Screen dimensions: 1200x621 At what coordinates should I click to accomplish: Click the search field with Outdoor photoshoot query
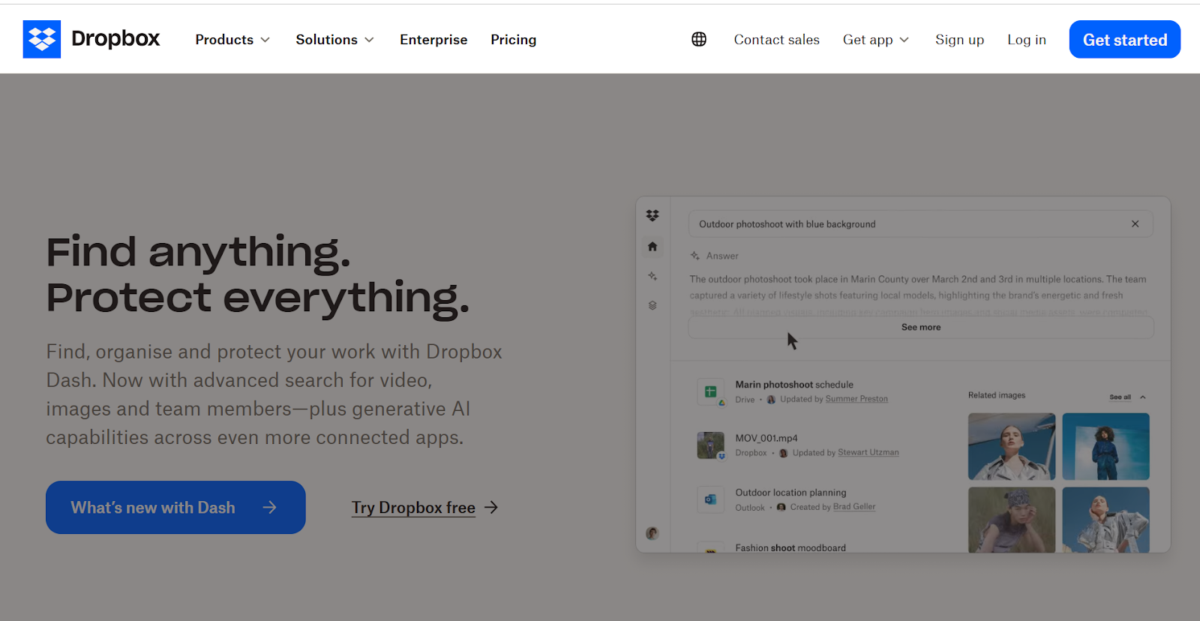[900, 224]
